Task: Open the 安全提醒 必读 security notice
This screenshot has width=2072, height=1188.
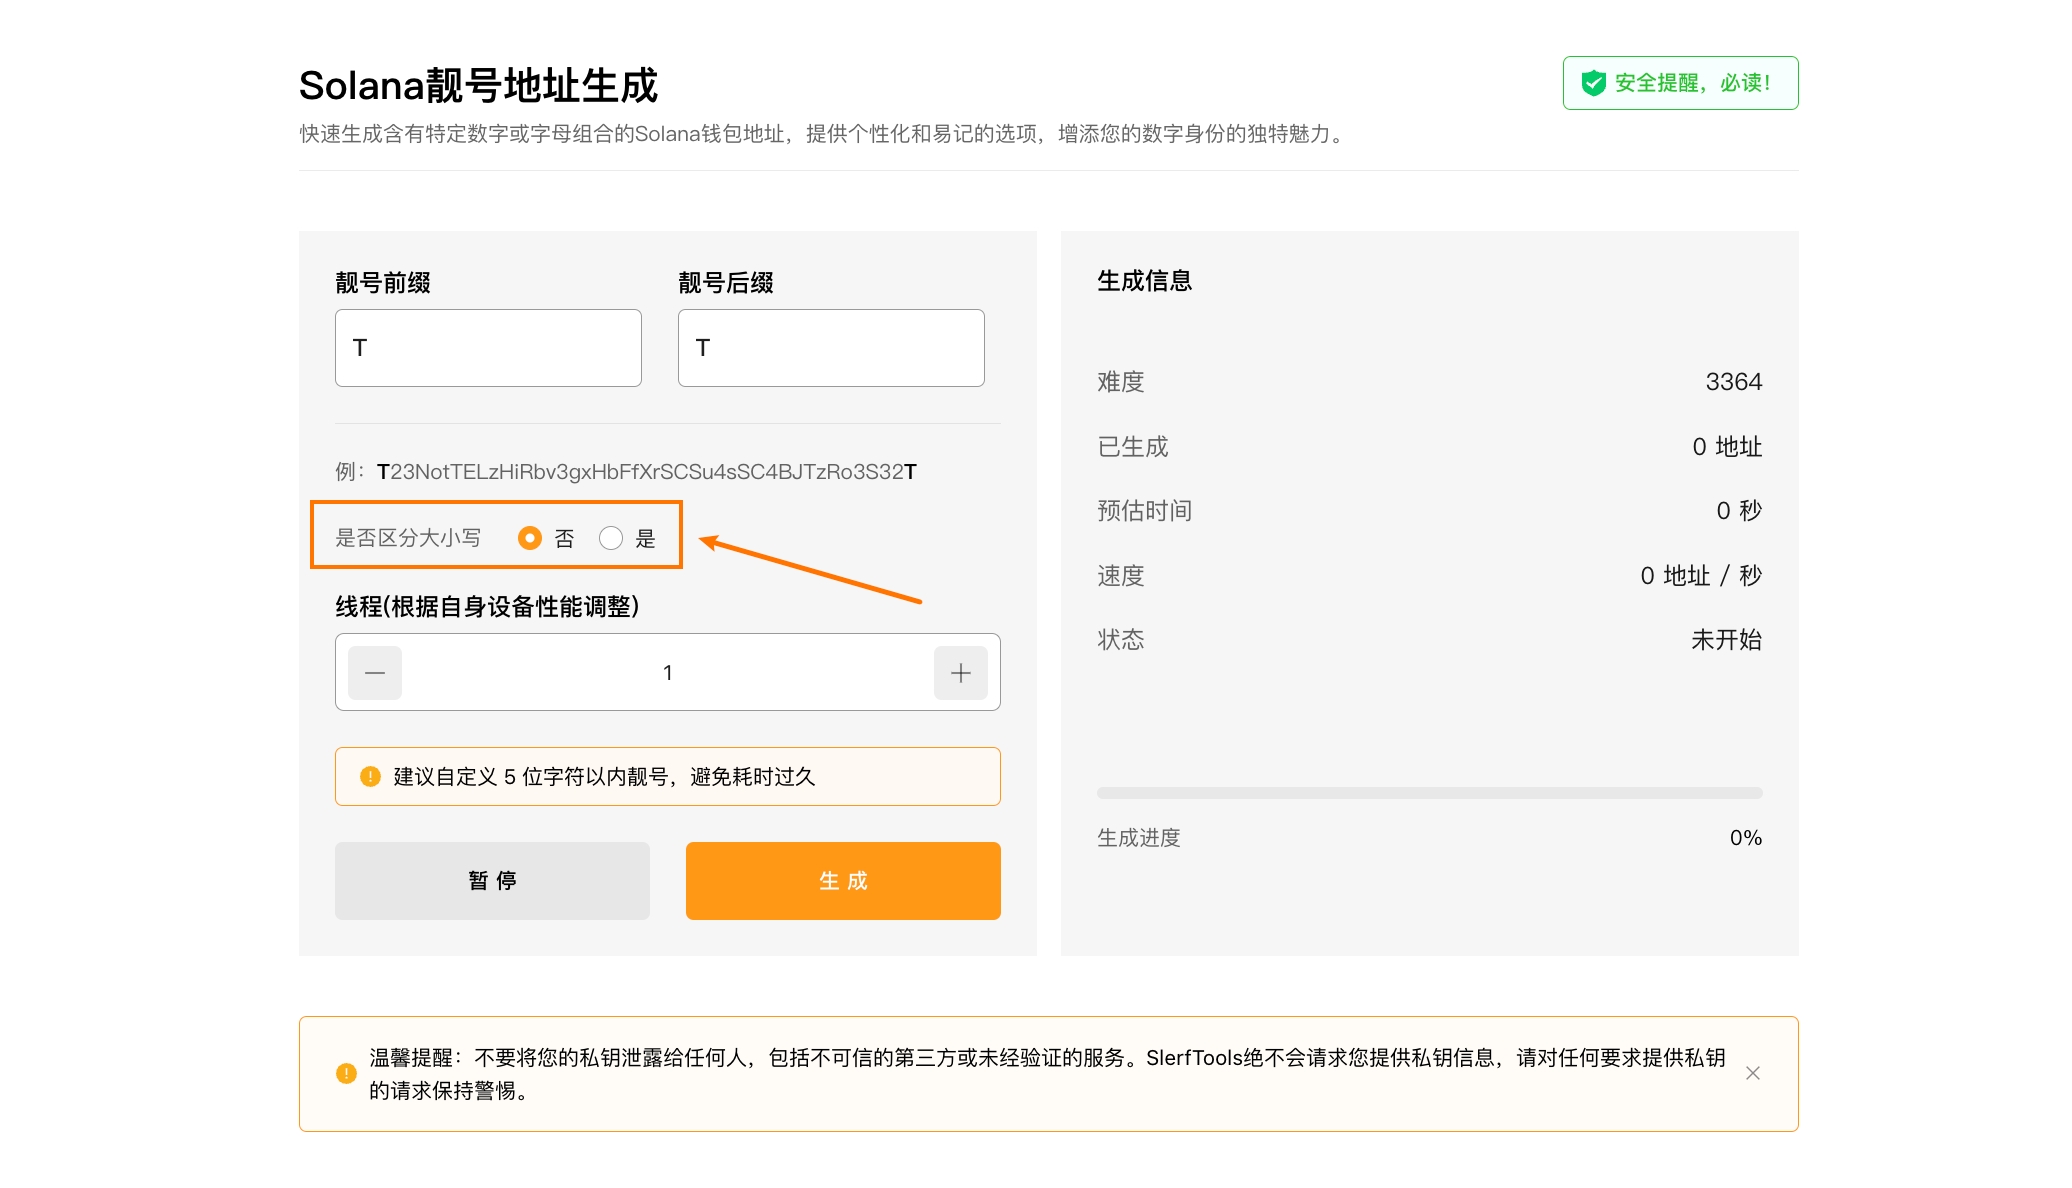Action: click(1691, 83)
